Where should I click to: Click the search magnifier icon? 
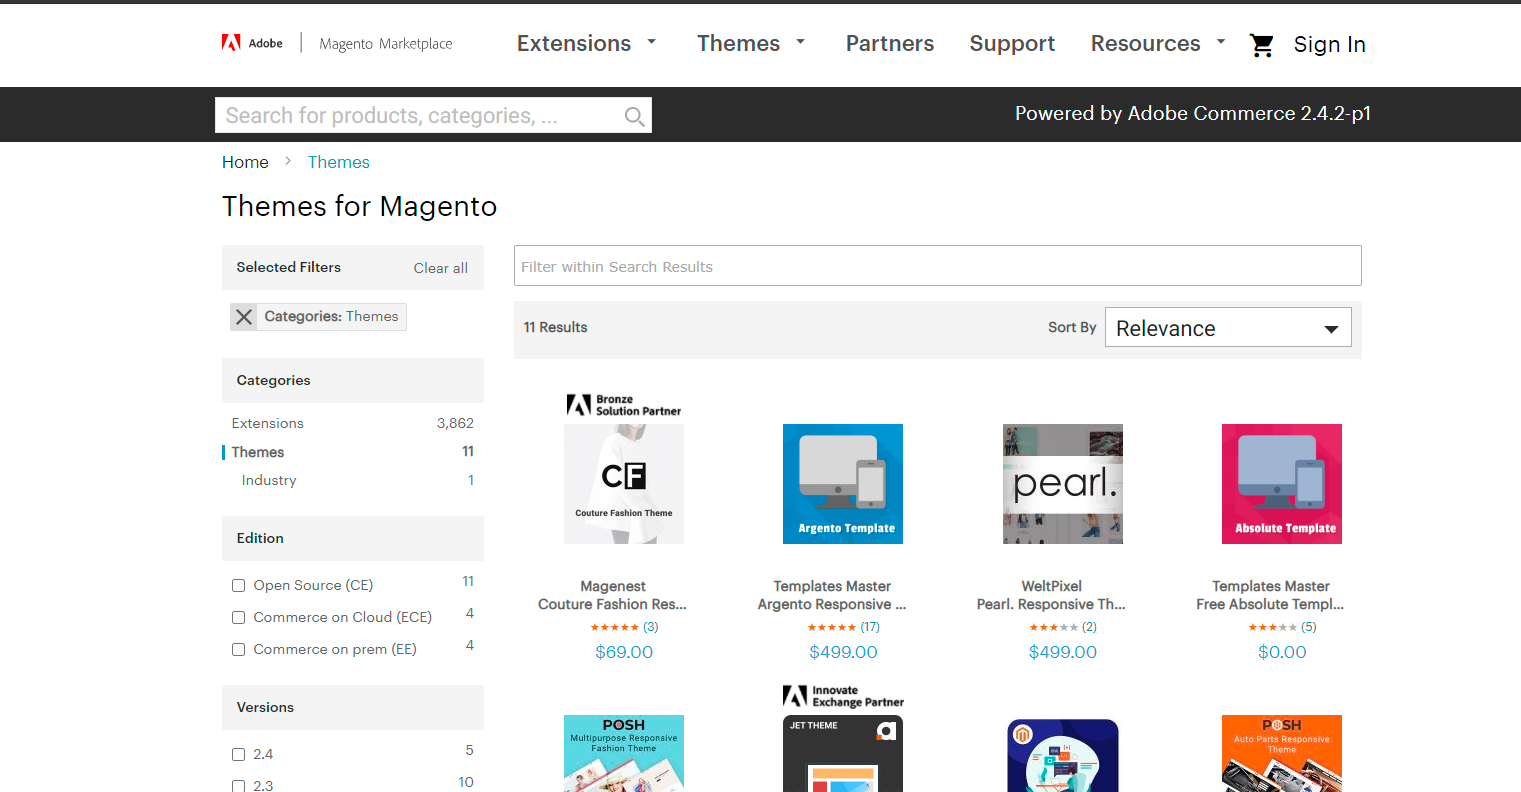pyautogui.click(x=634, y=116)
